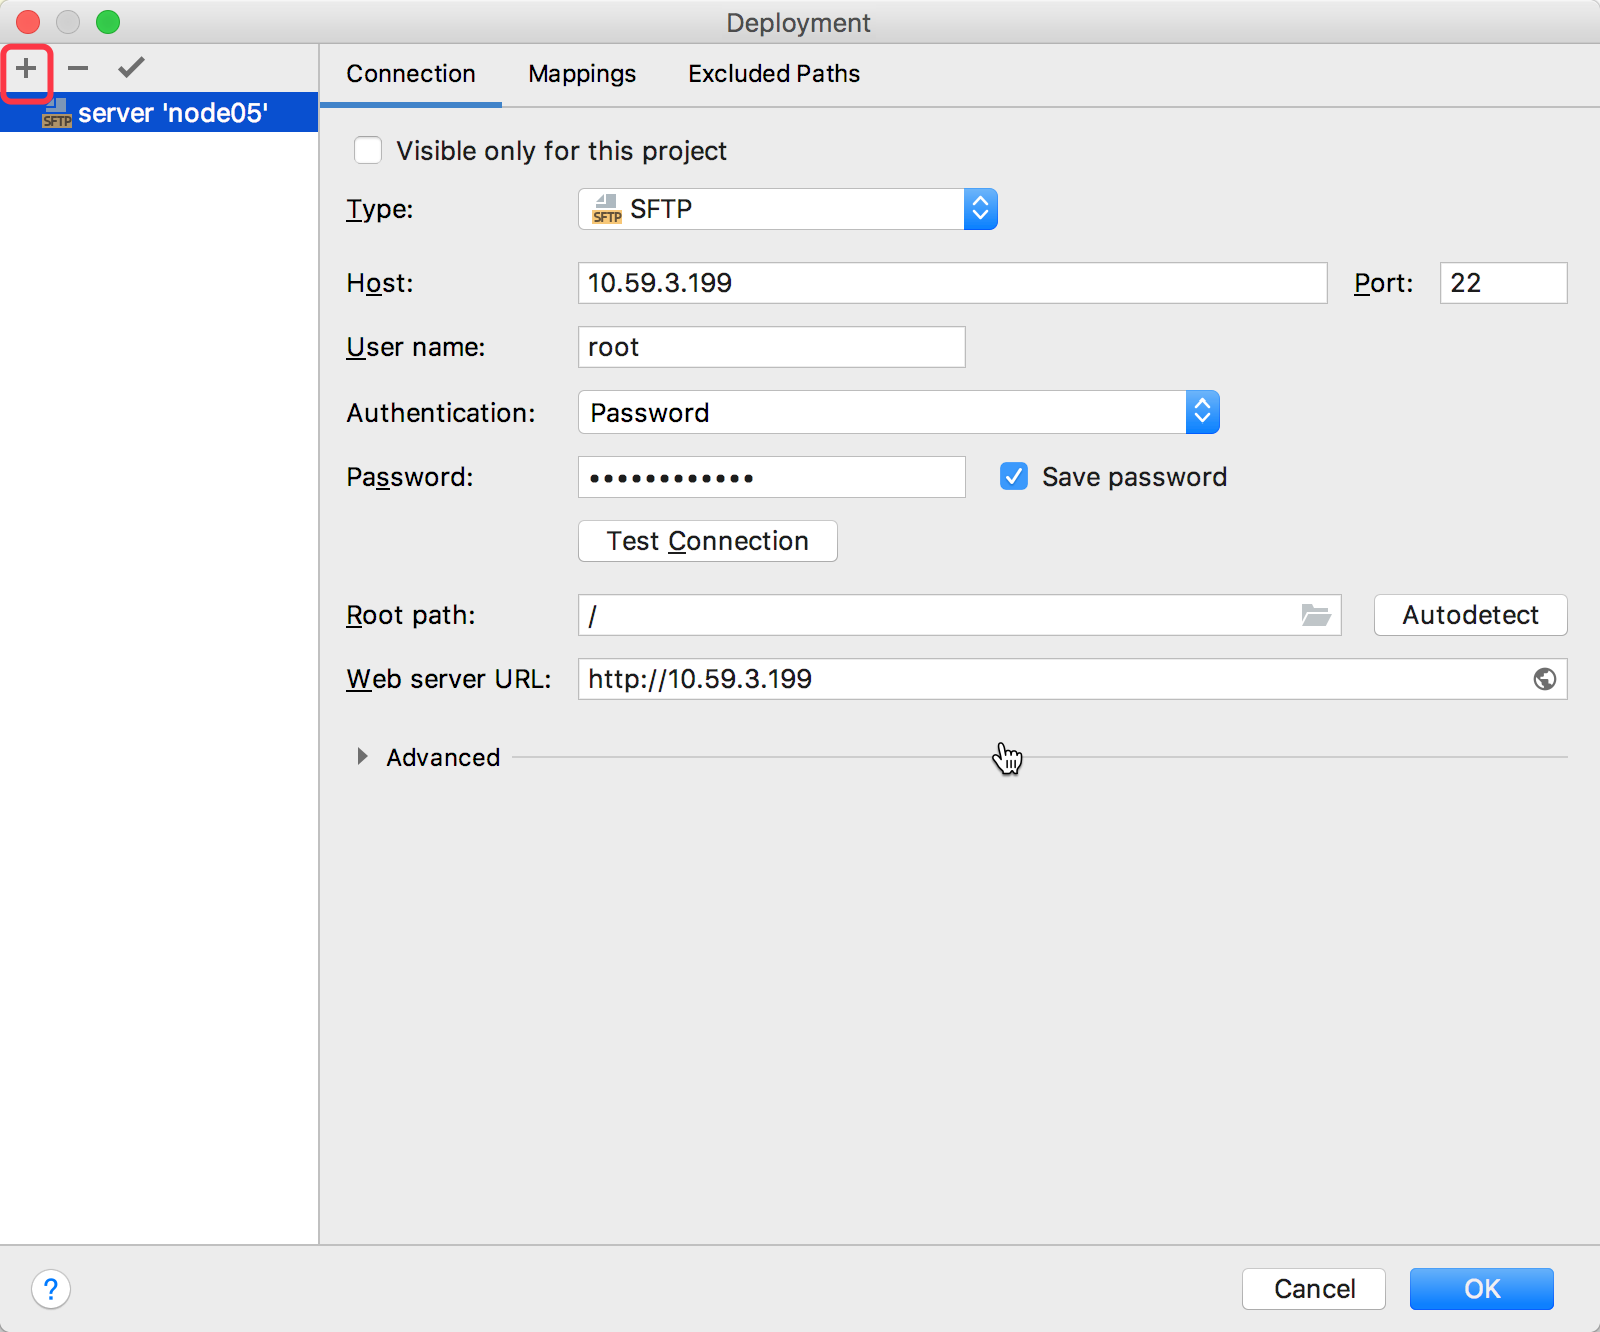
Task: Click the folder browse icon in Root path
Action: [1315, 615]
